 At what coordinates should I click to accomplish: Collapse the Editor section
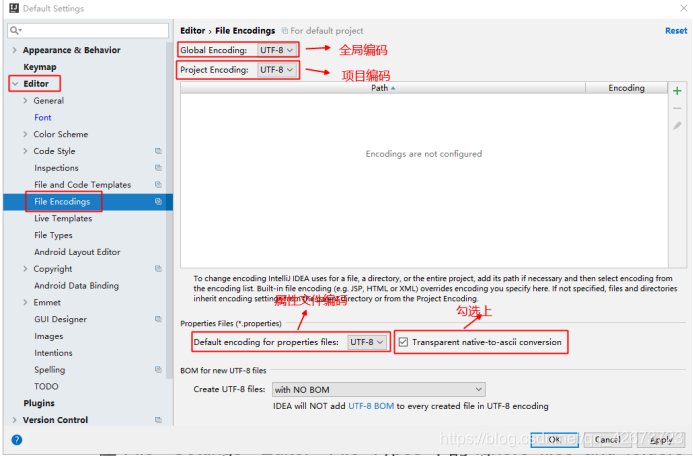point(15,84)
